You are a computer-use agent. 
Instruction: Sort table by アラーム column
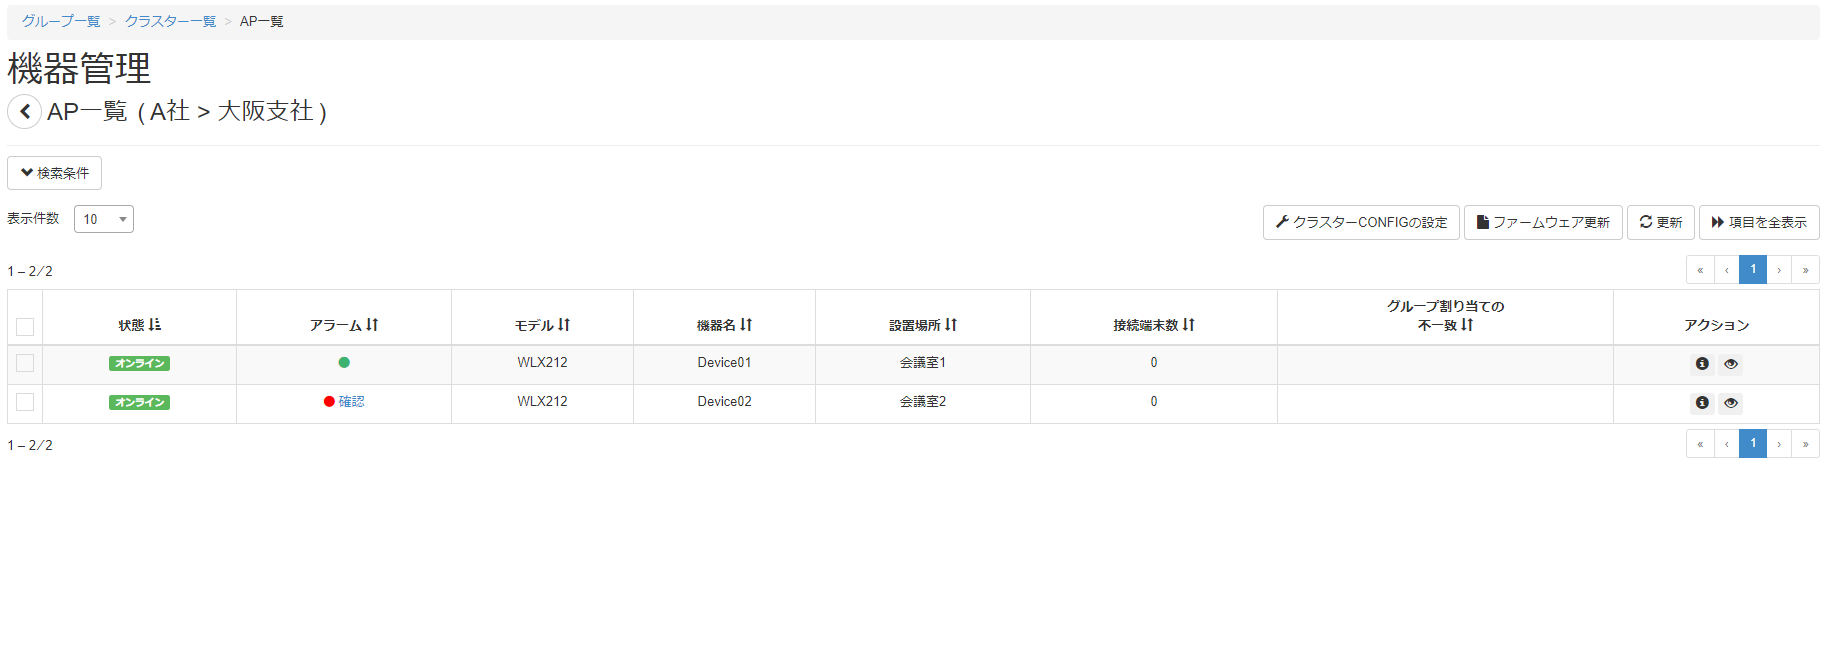click(343, 325)
